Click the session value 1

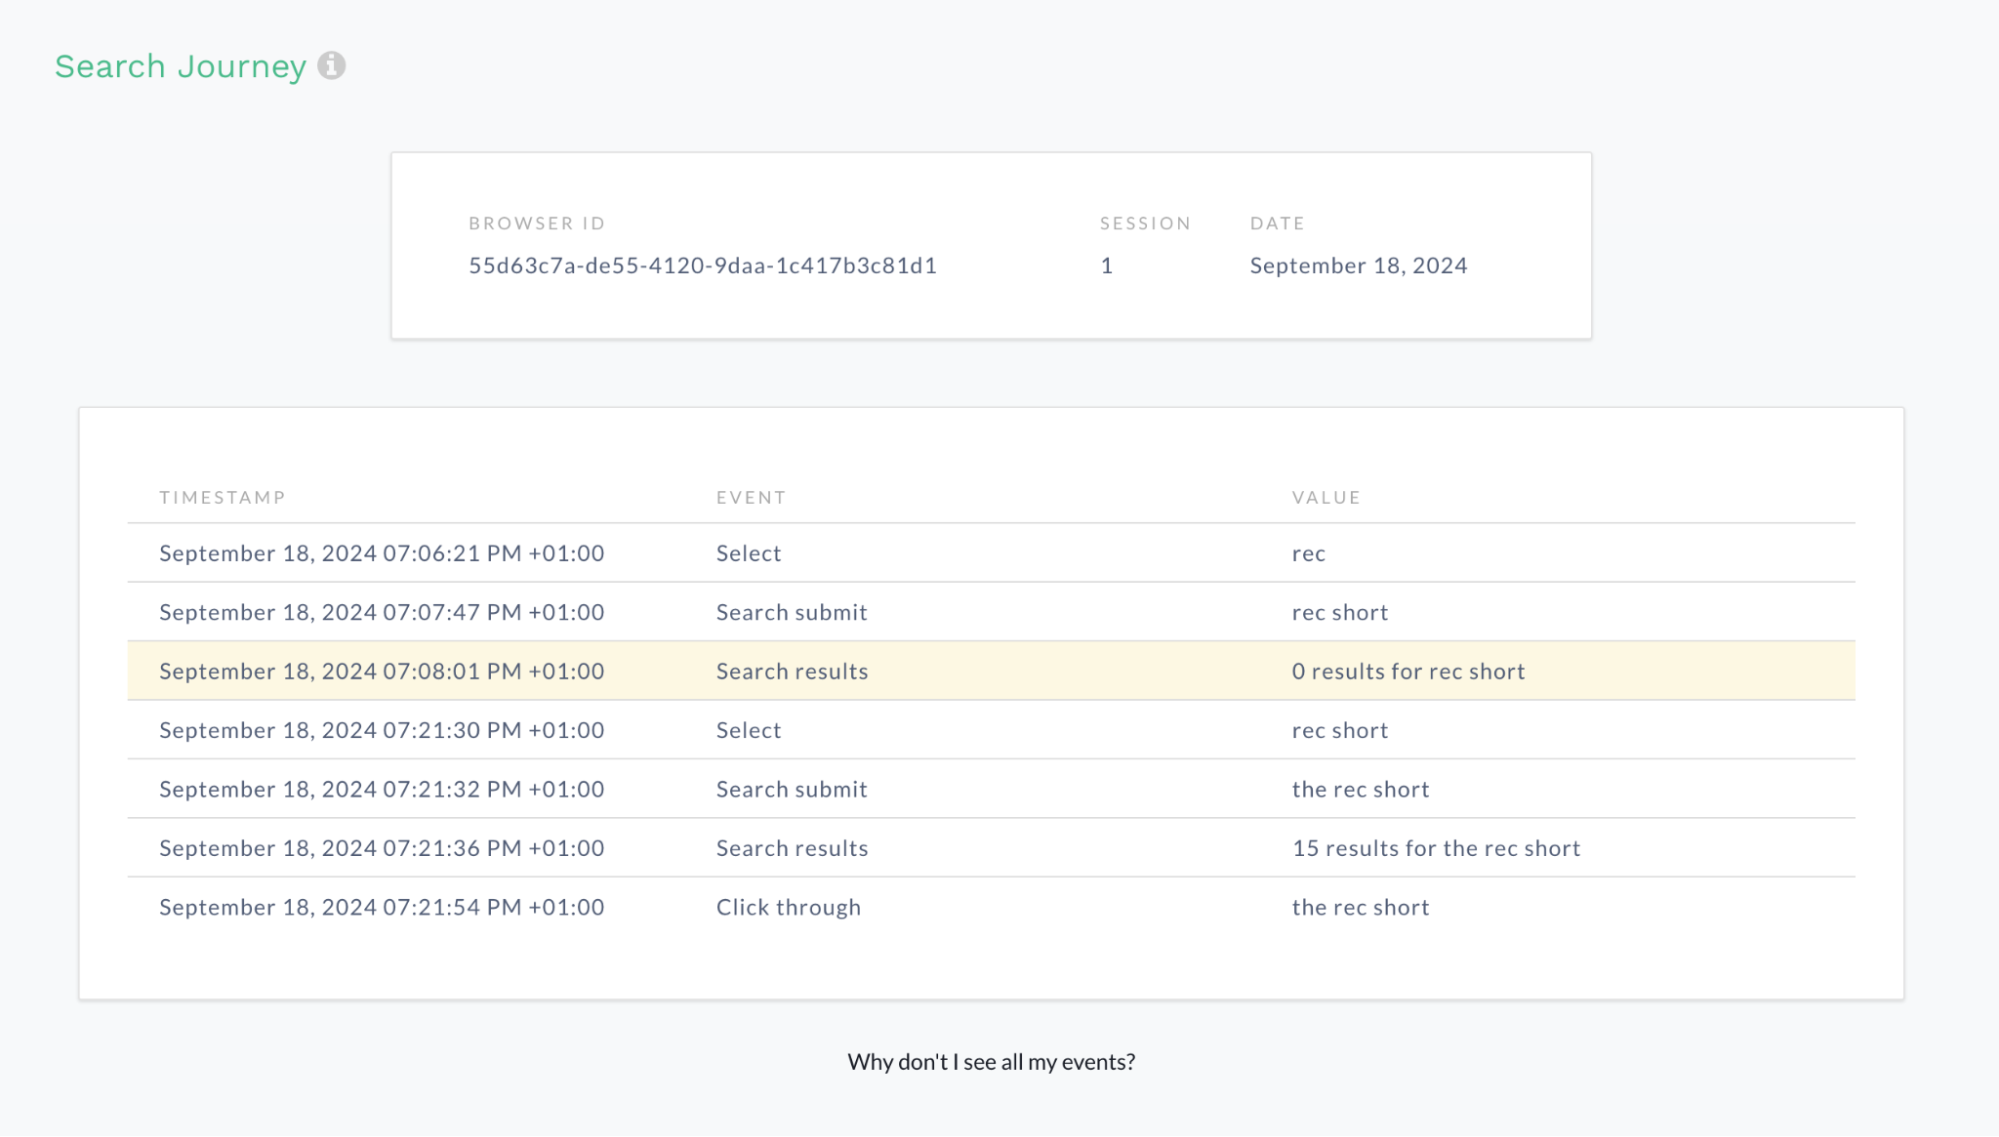1107,266
